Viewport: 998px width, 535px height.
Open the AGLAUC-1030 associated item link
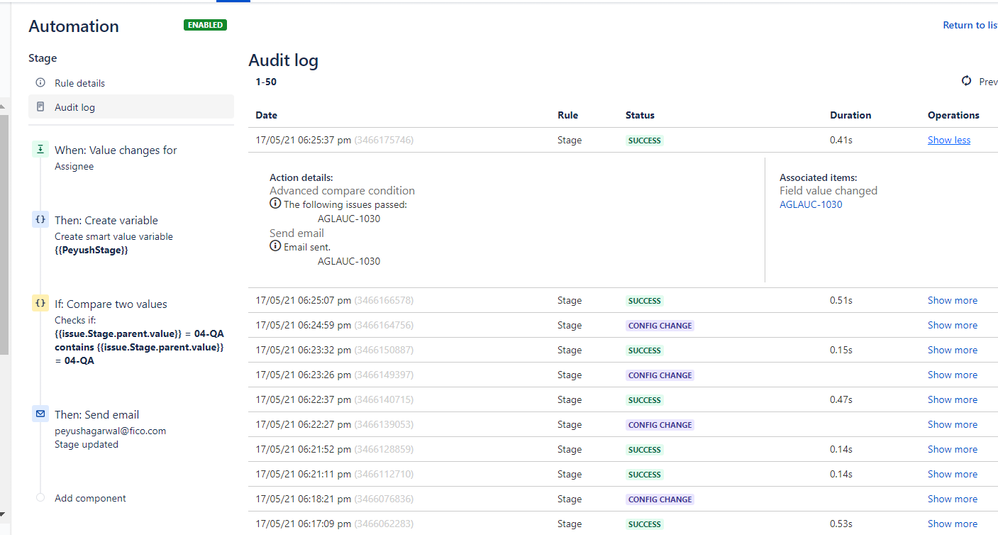click(x=810, y=205)
